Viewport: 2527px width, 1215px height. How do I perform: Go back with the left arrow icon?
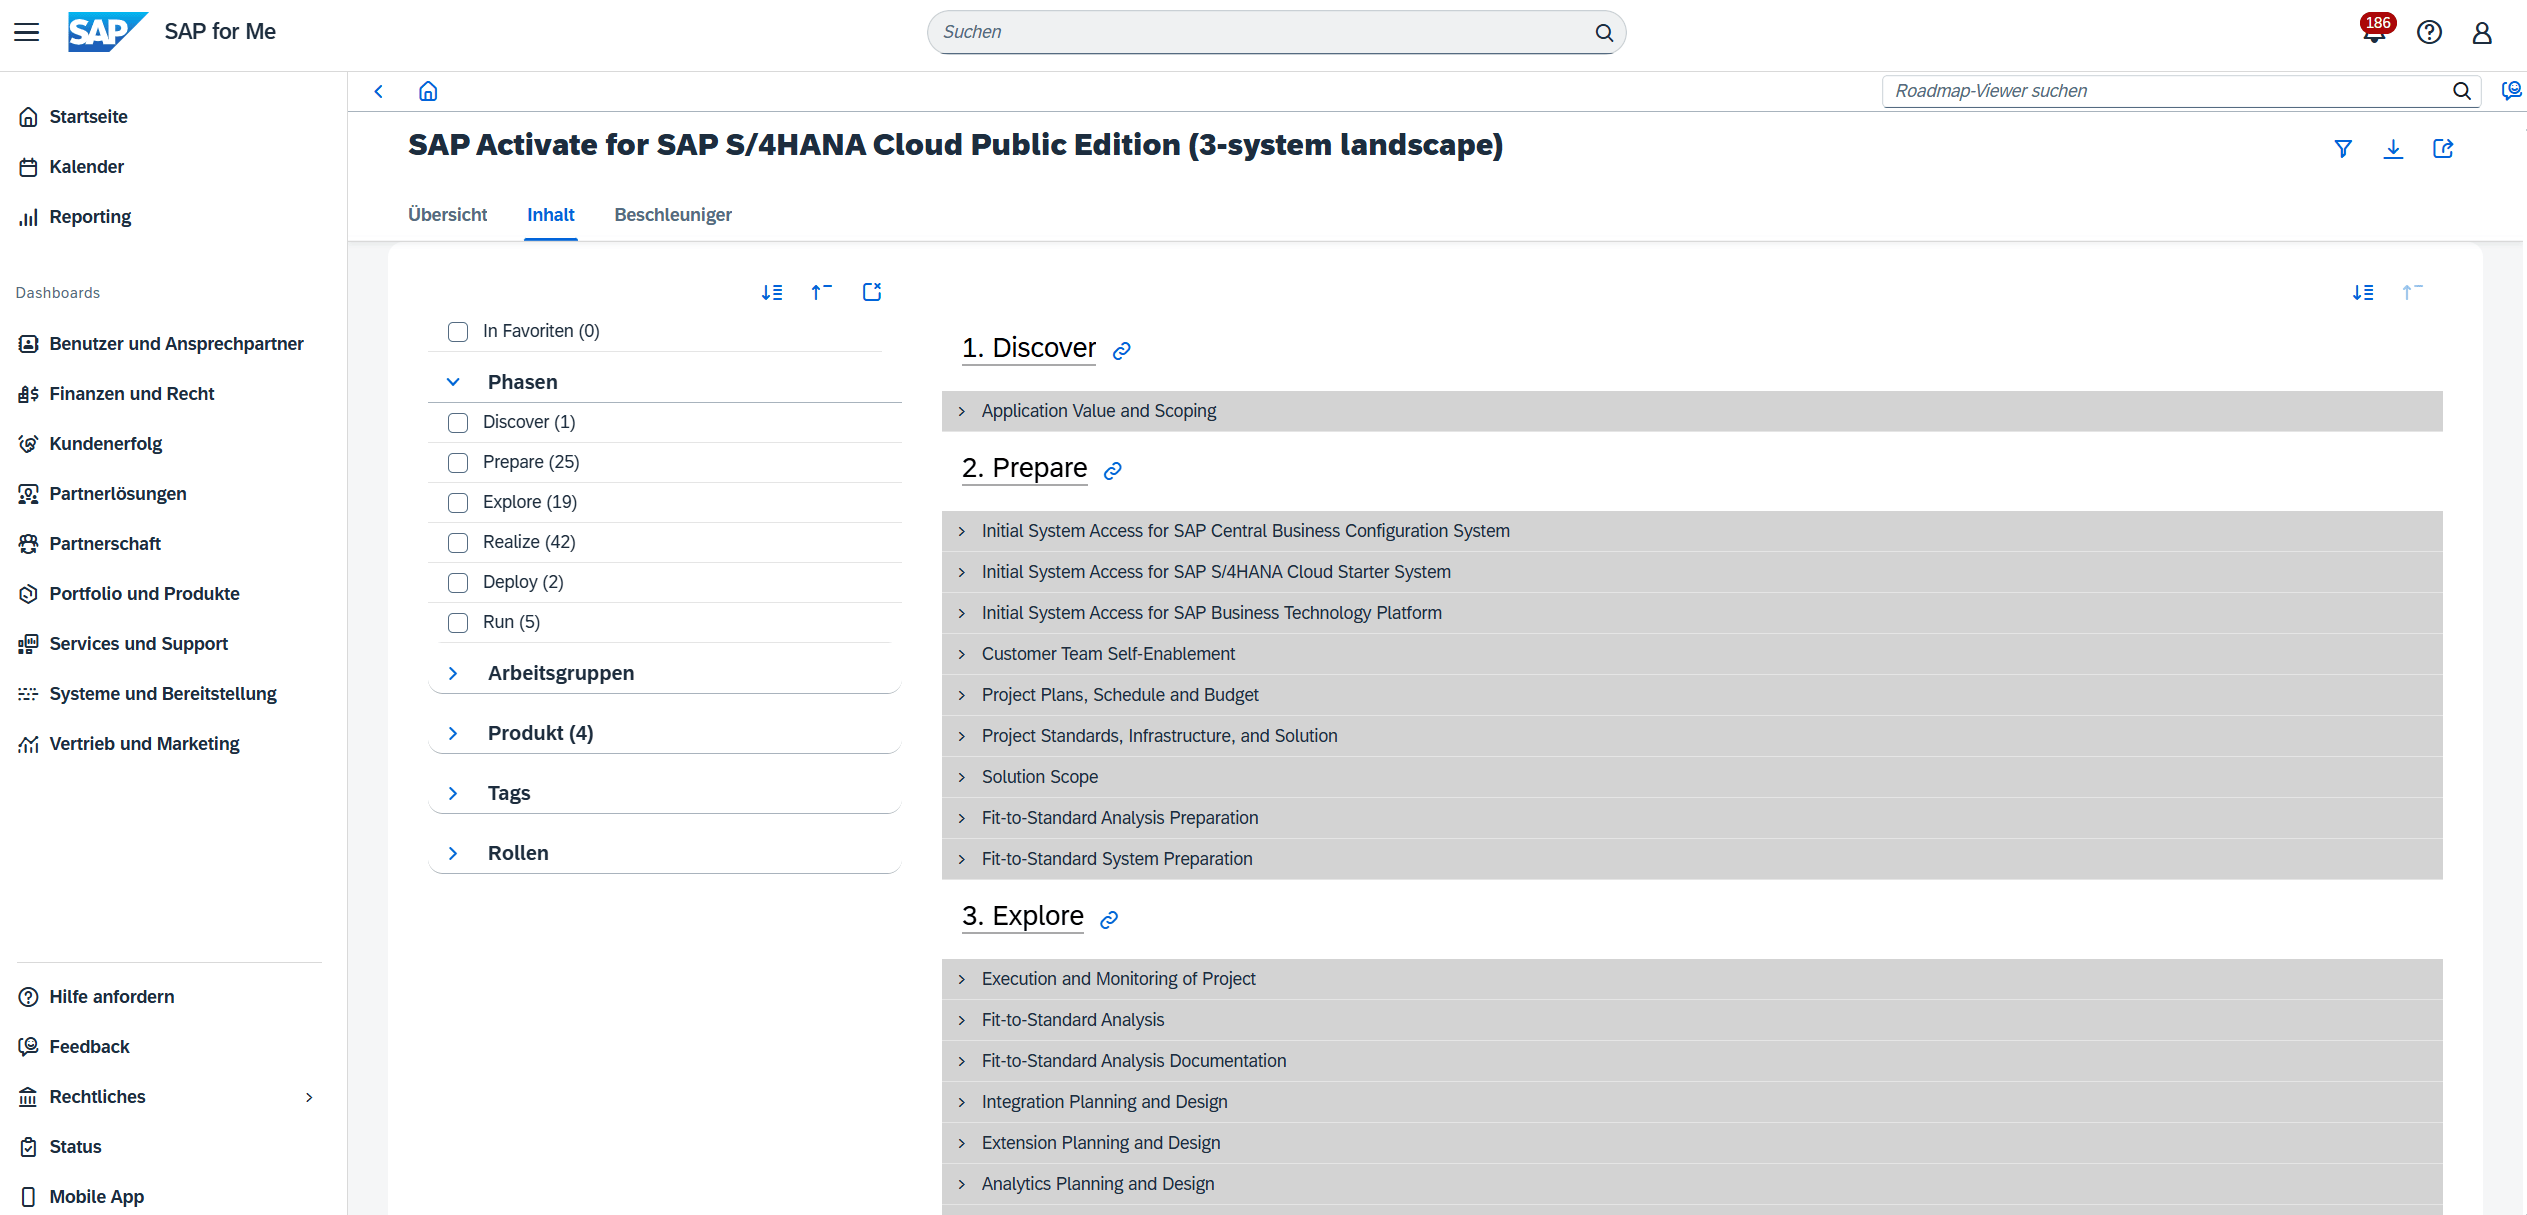379,91
